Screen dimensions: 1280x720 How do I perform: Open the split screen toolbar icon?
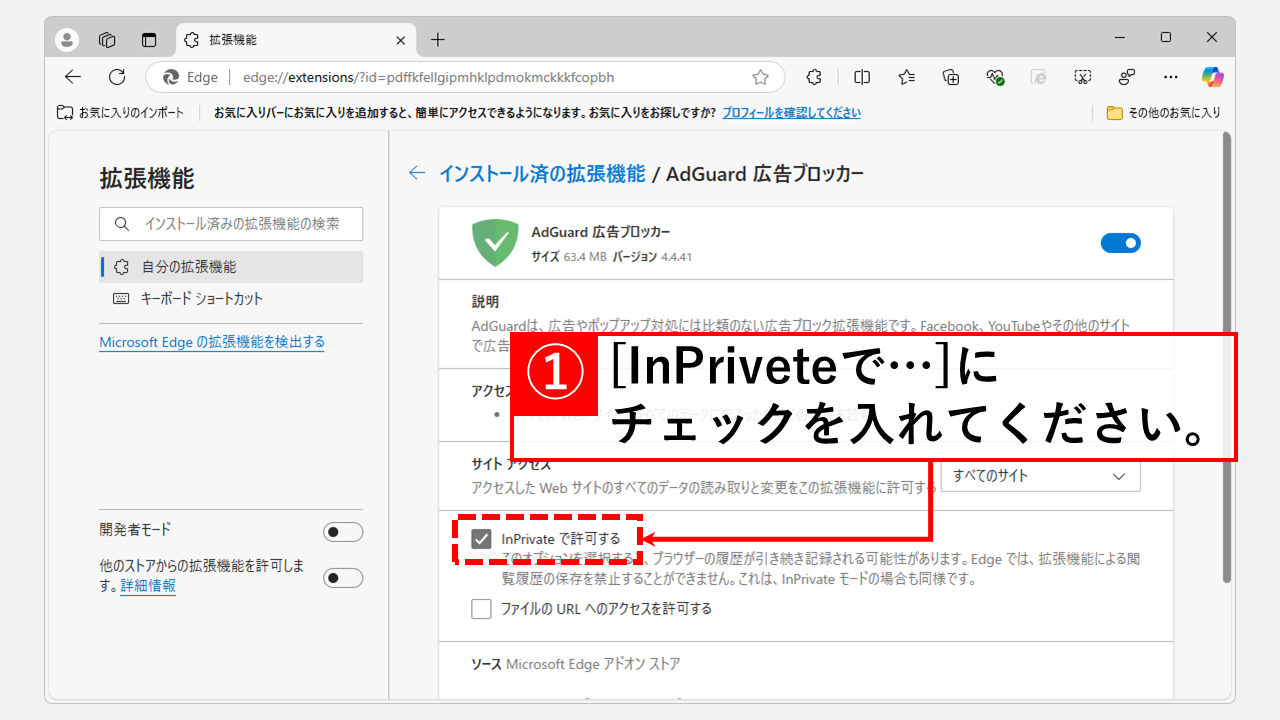point(862,77)
